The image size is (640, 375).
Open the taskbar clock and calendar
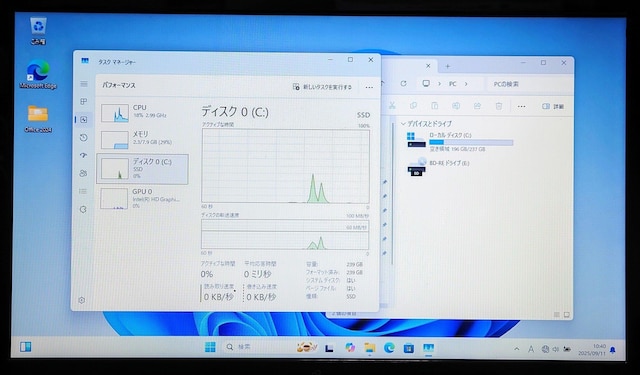point(592,350)
